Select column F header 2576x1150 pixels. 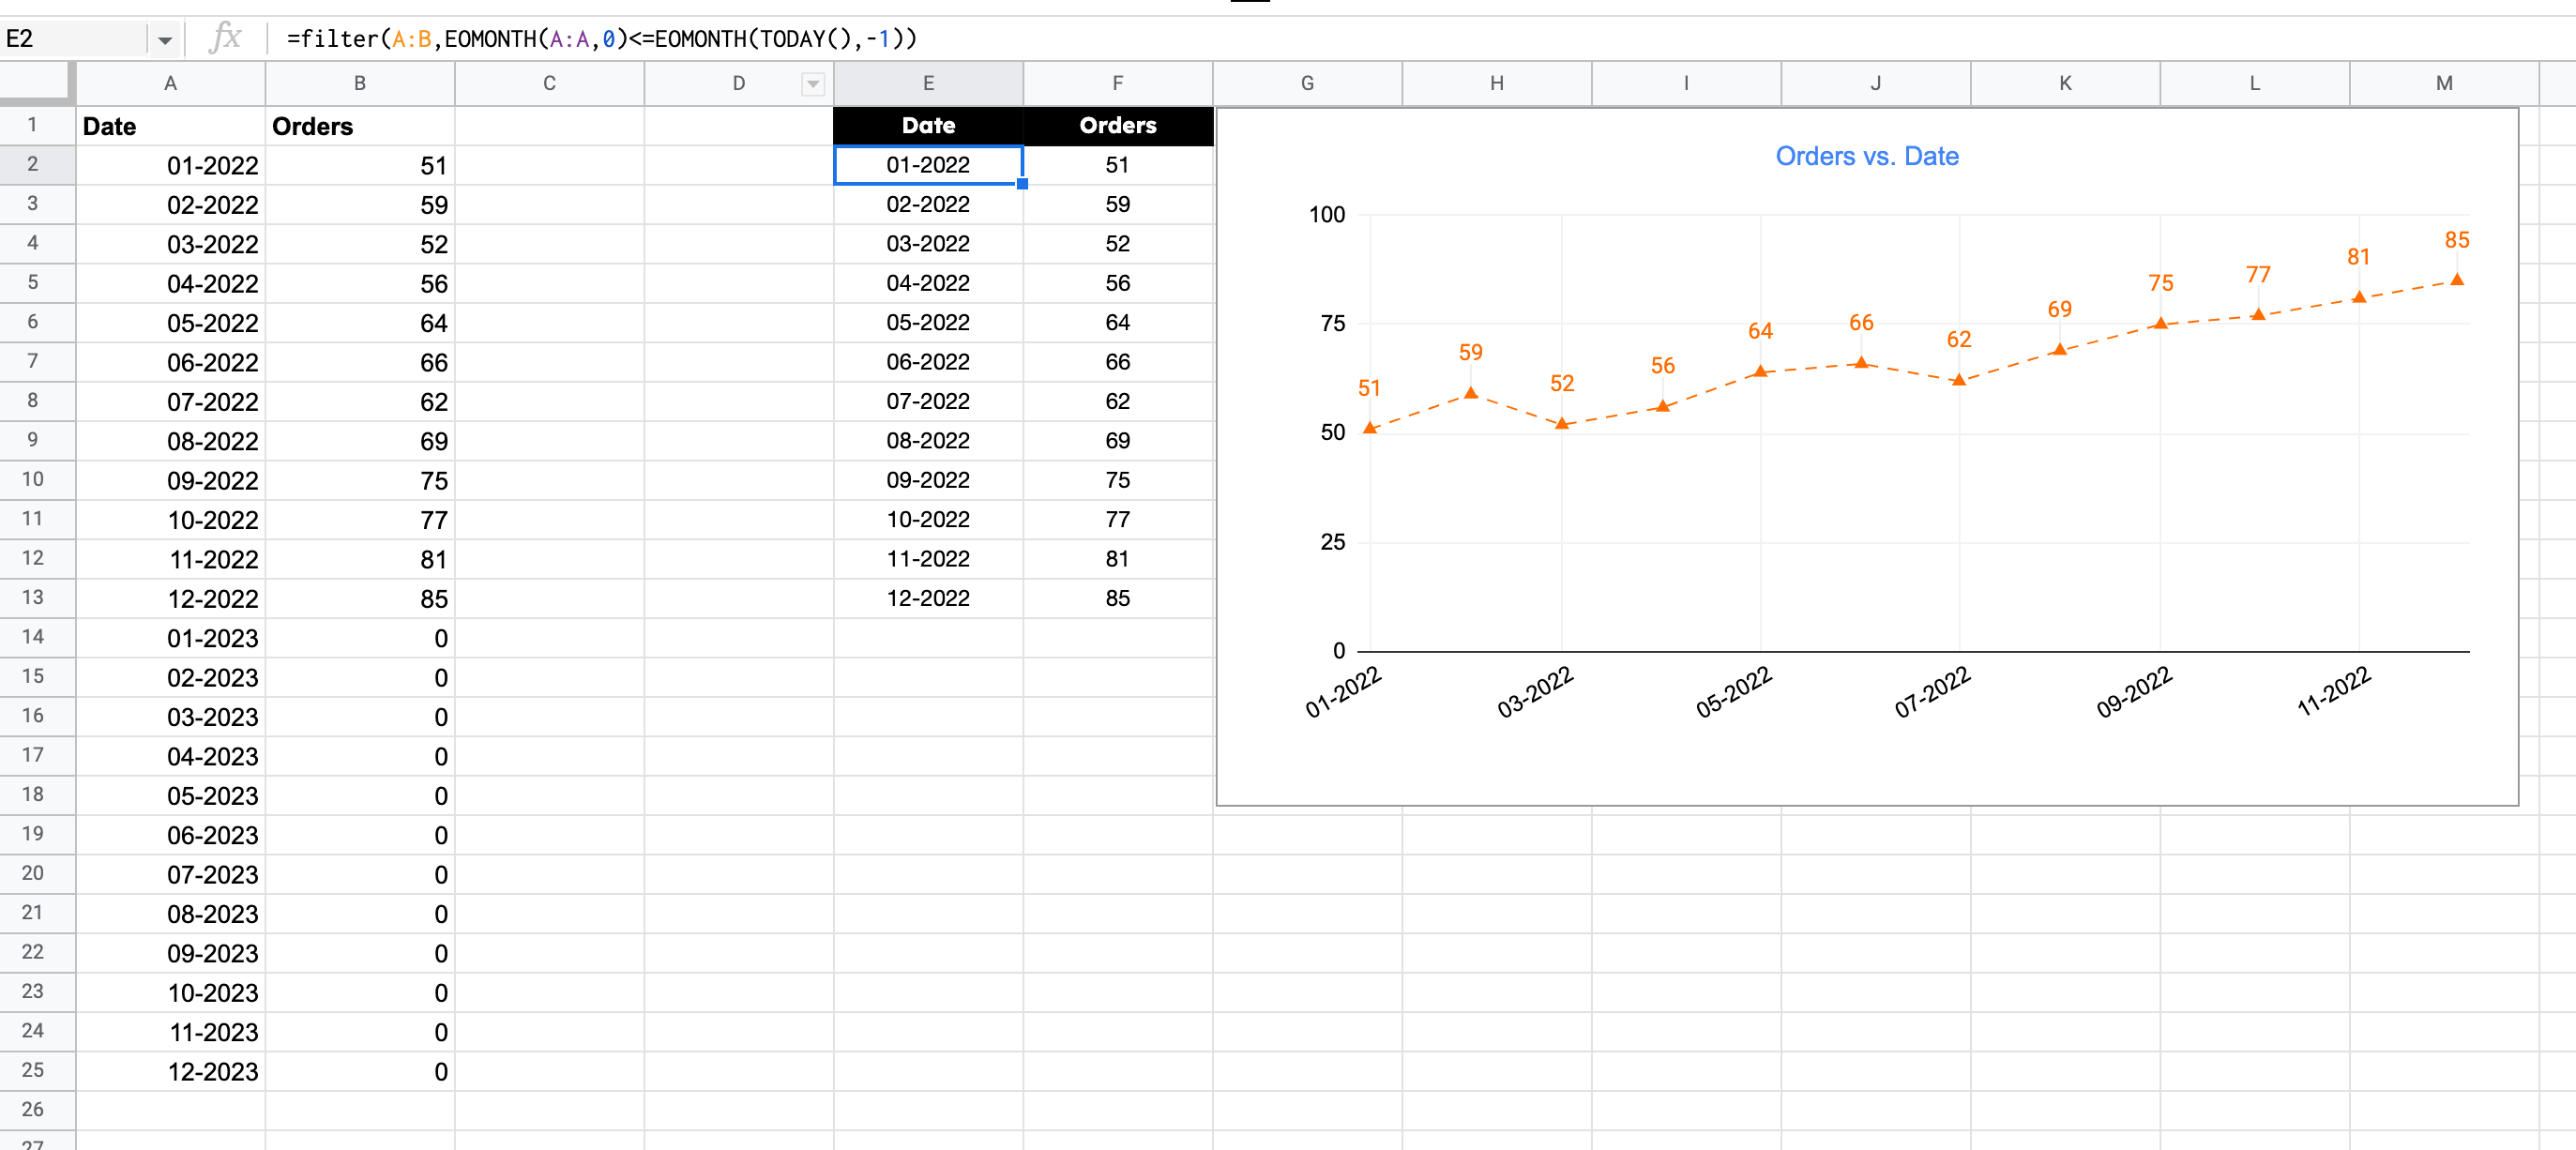pos(1118,84)
